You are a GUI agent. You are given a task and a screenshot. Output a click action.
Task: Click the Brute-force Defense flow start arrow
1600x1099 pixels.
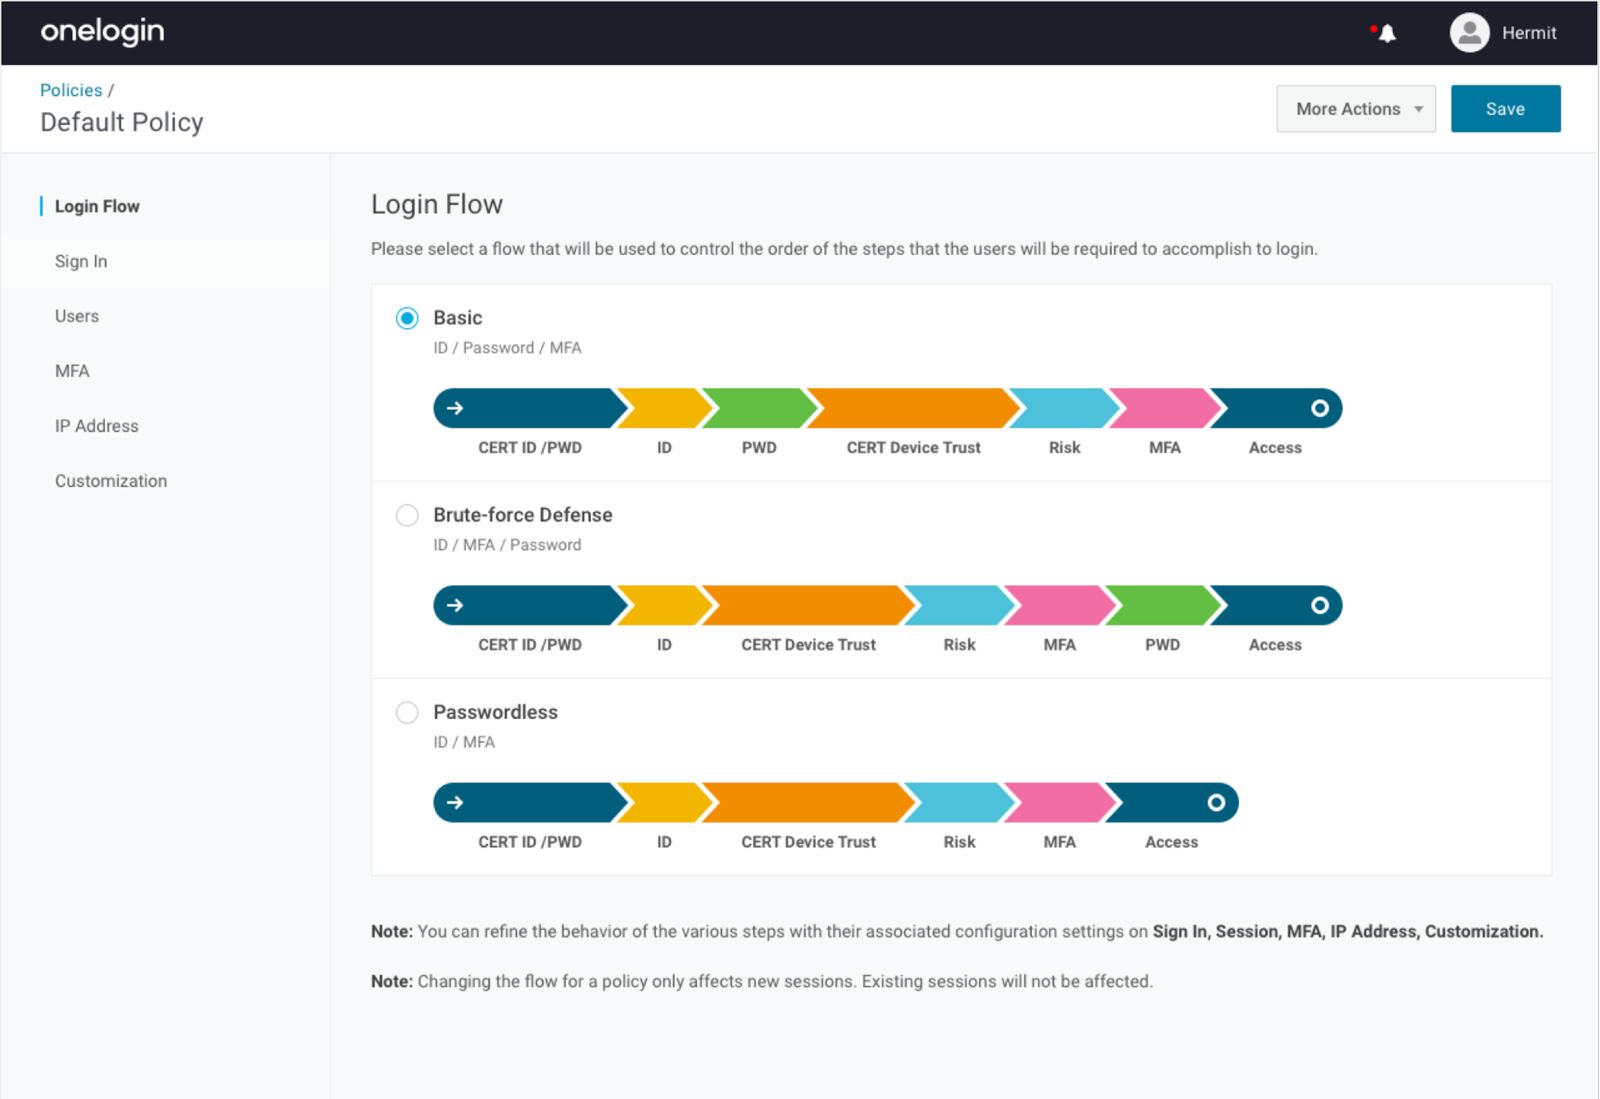click(x=455, y=605)
